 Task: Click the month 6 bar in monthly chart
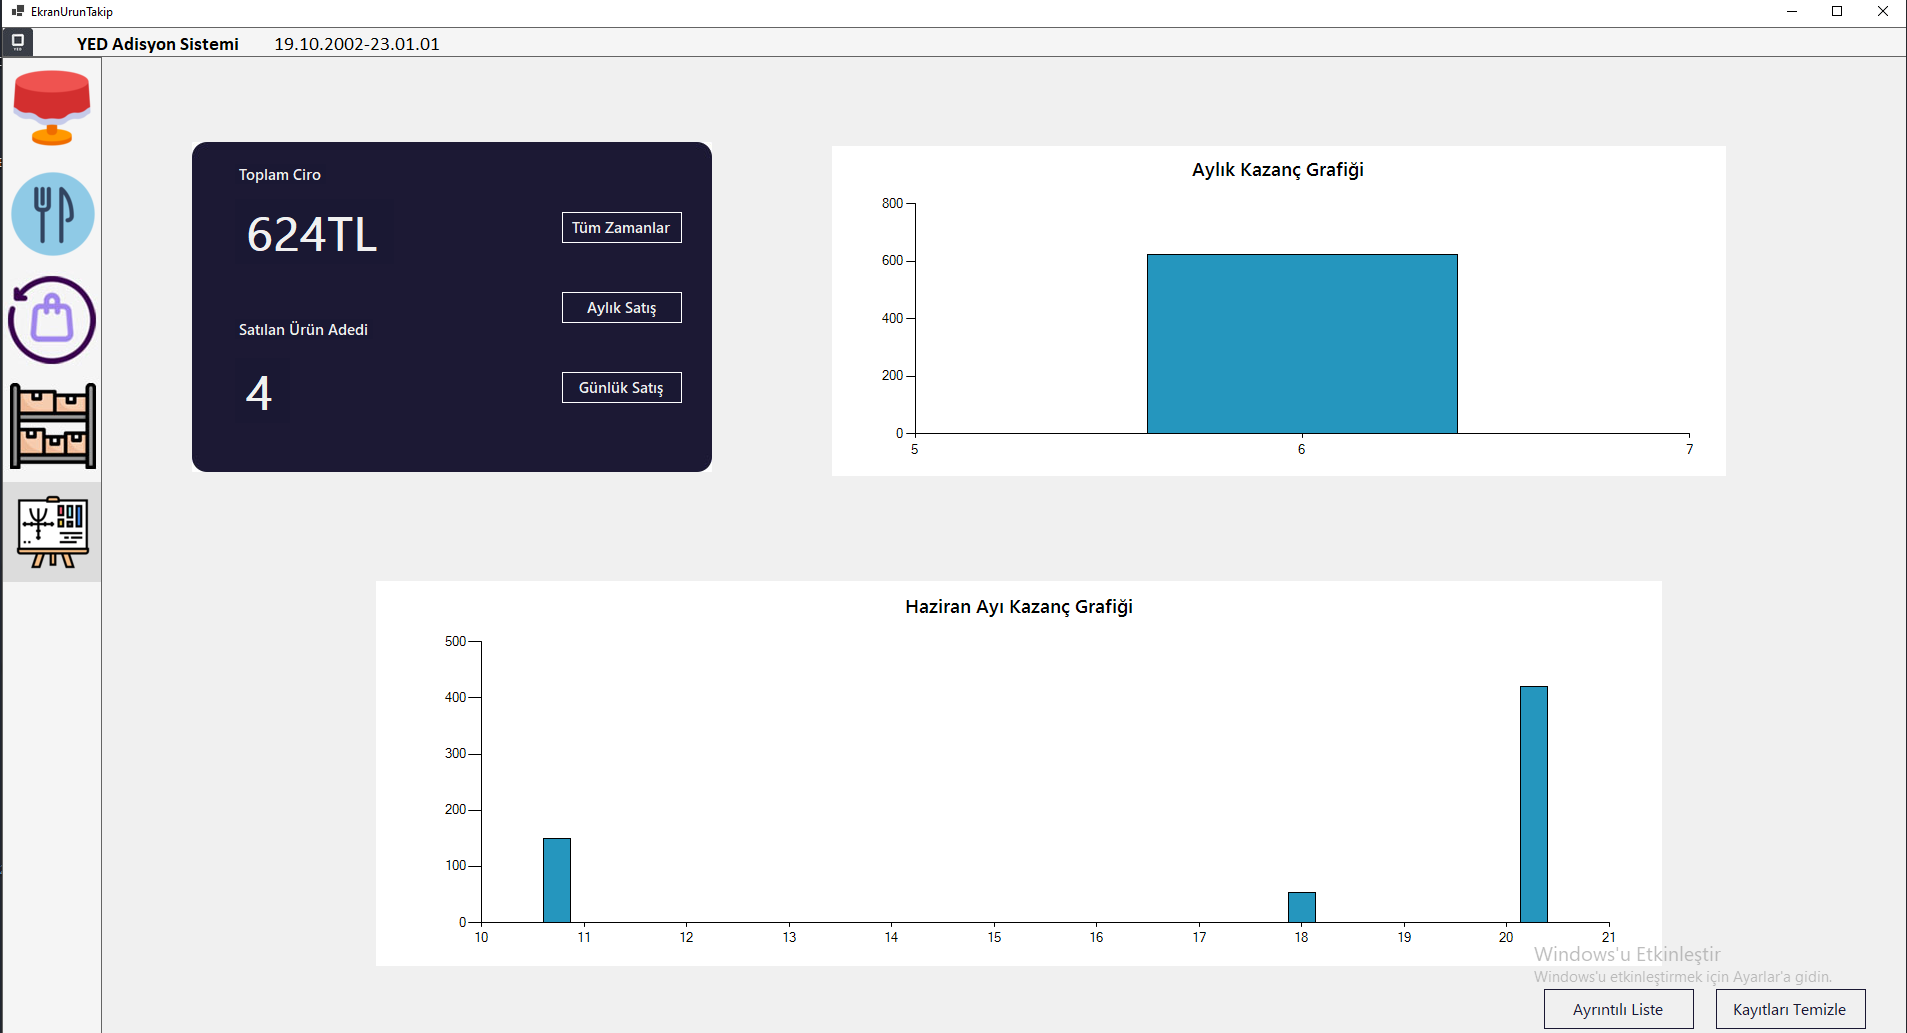tap(1301, 344)
